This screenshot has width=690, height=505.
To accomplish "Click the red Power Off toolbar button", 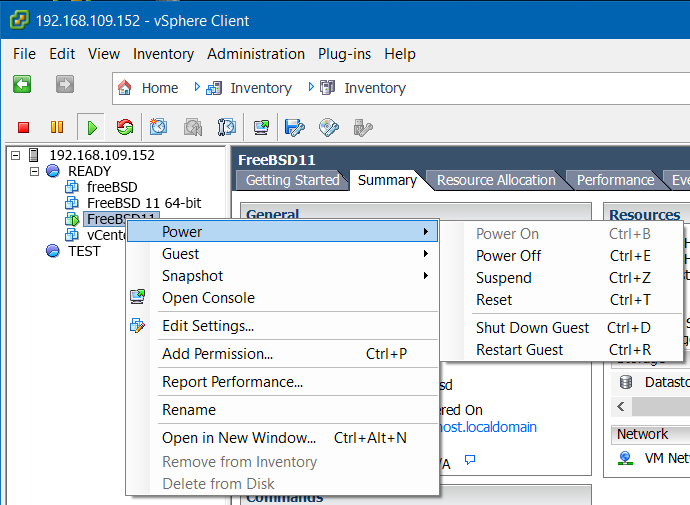I will click(23, 128).
